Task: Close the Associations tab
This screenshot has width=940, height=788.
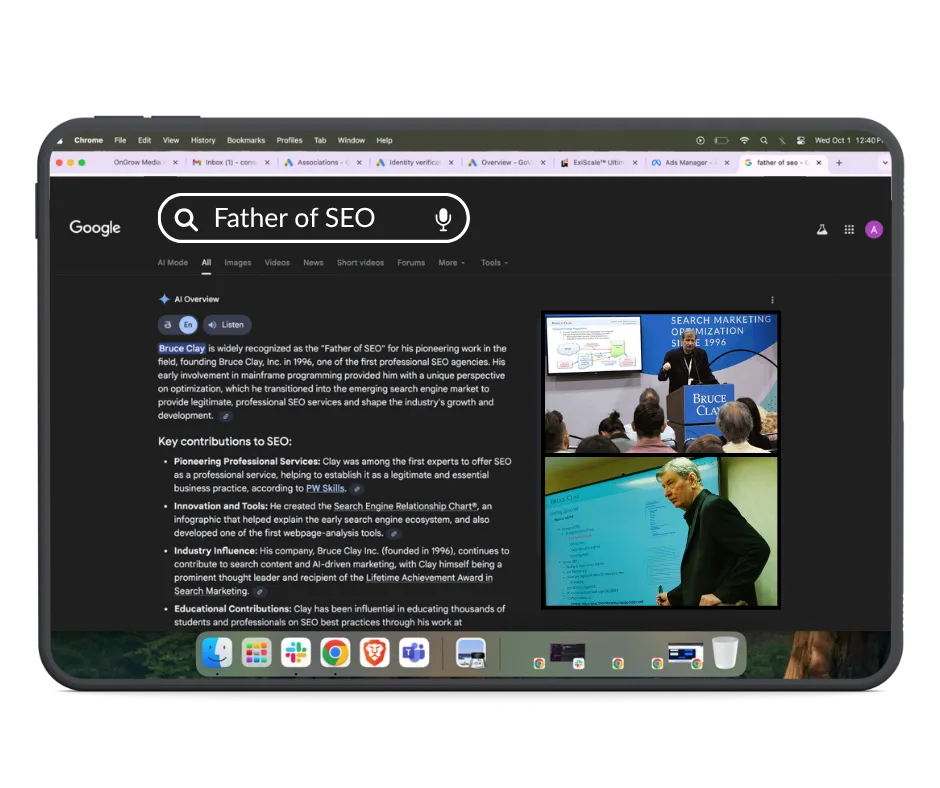Action: [359, 163]
